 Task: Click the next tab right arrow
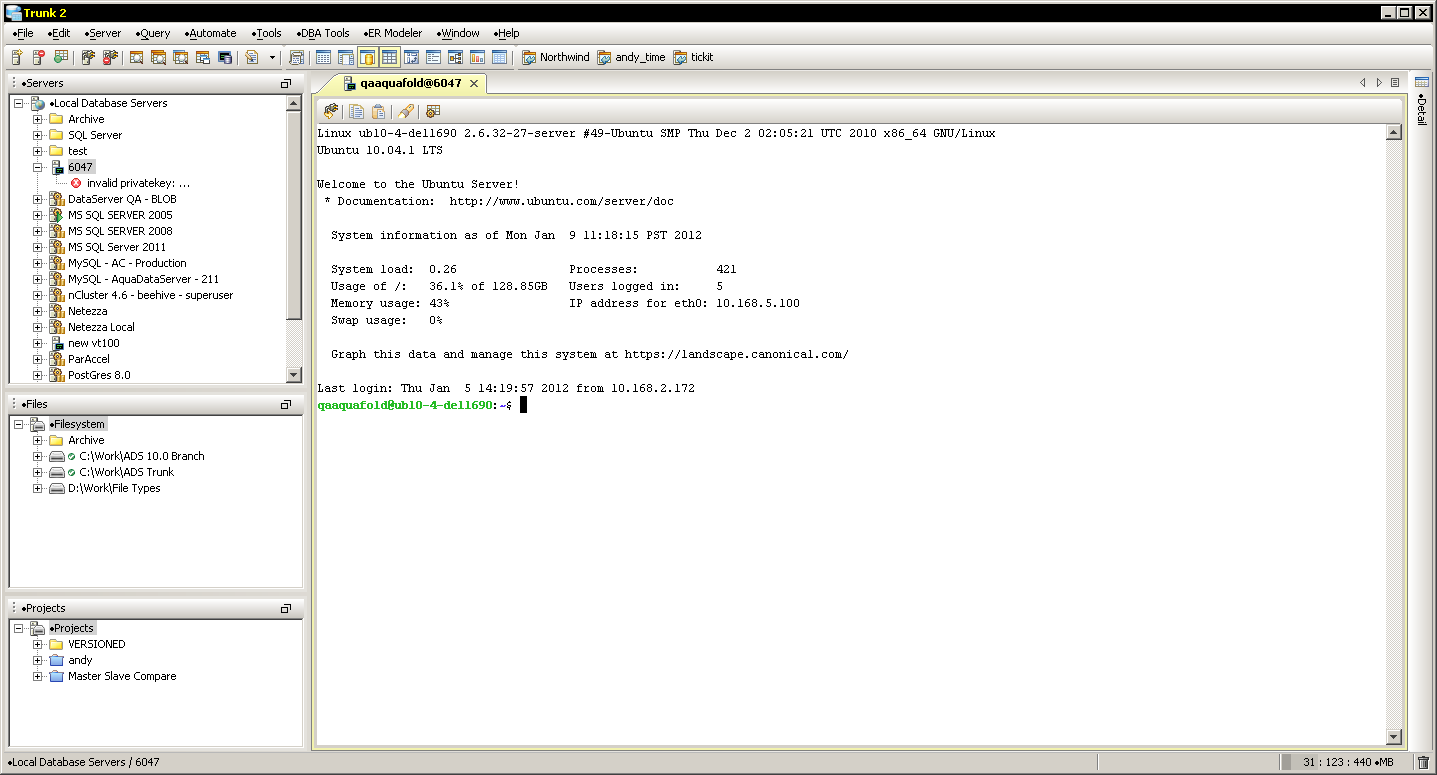tap(1379, 83)
